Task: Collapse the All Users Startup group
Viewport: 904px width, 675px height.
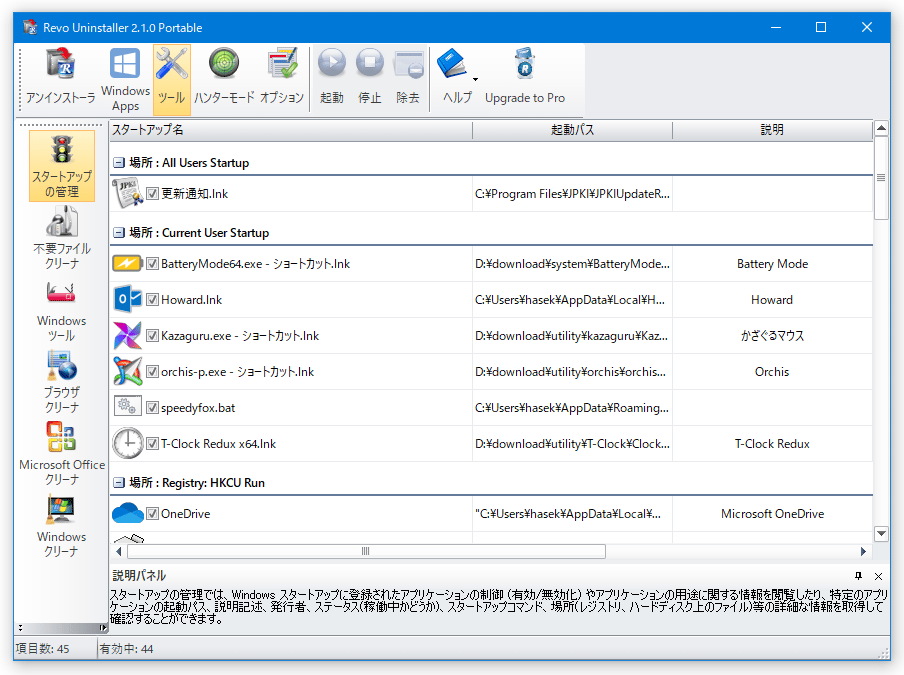Action: click(x=119, y=163)
